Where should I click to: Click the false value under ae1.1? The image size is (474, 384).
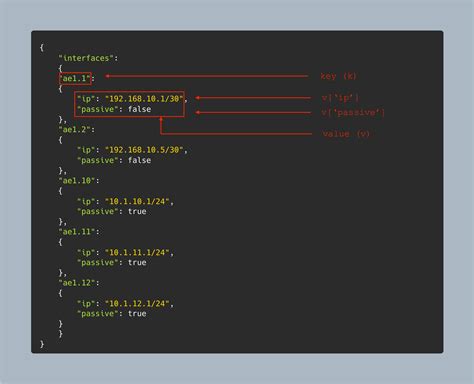click(x=139, y=109)
